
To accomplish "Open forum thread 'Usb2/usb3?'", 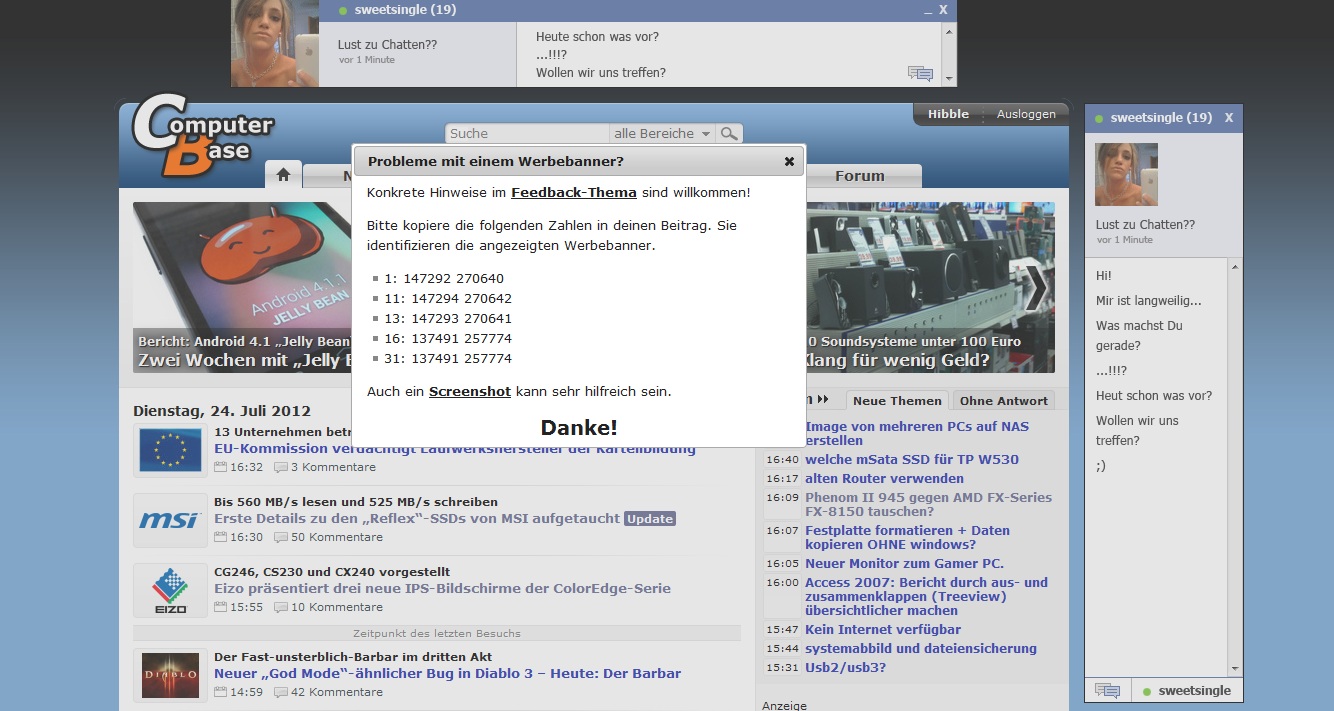I will pyautogui.click(x=845, y=667).
